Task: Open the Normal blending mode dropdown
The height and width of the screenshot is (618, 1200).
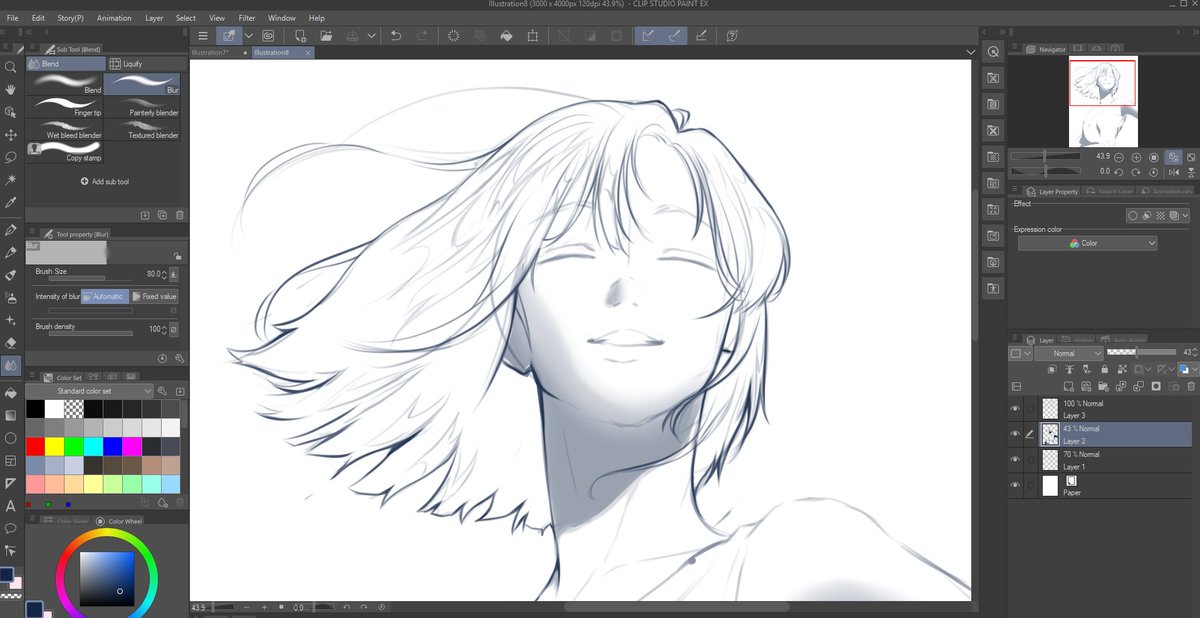Action: point(1069,353)
